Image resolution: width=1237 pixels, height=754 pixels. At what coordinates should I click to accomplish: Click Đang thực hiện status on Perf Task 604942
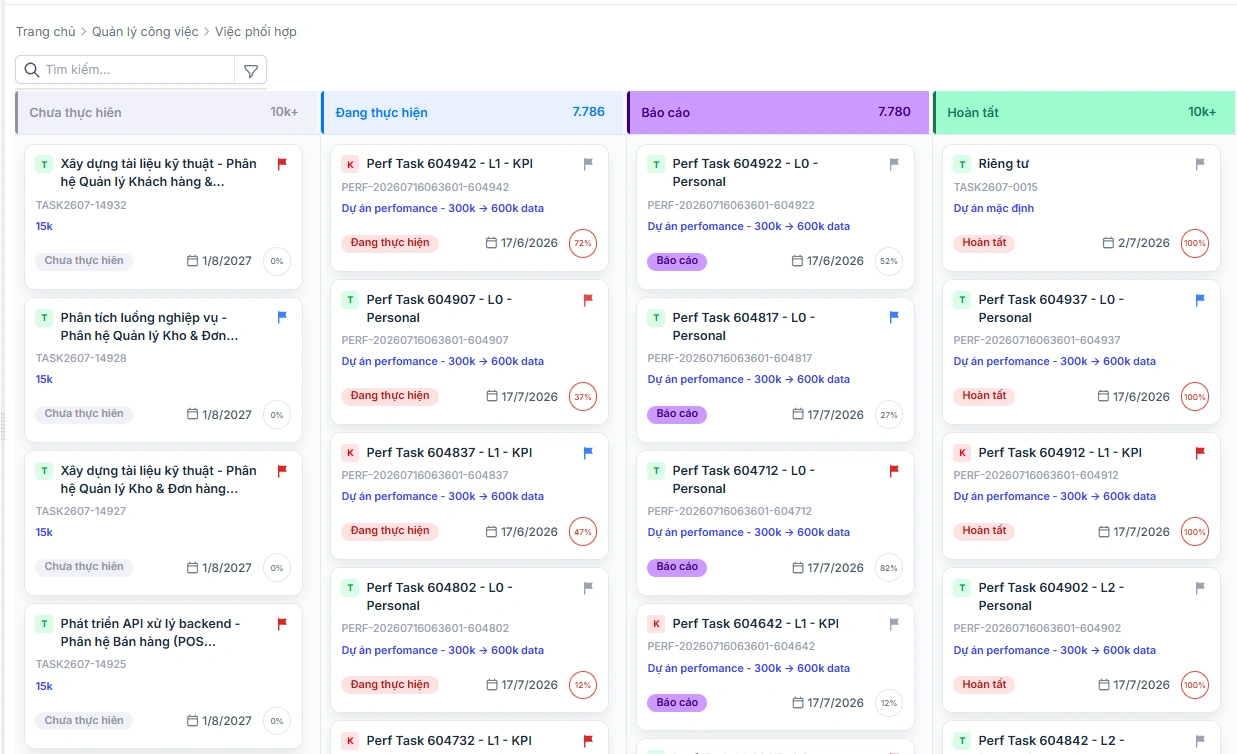pos(390,243)
